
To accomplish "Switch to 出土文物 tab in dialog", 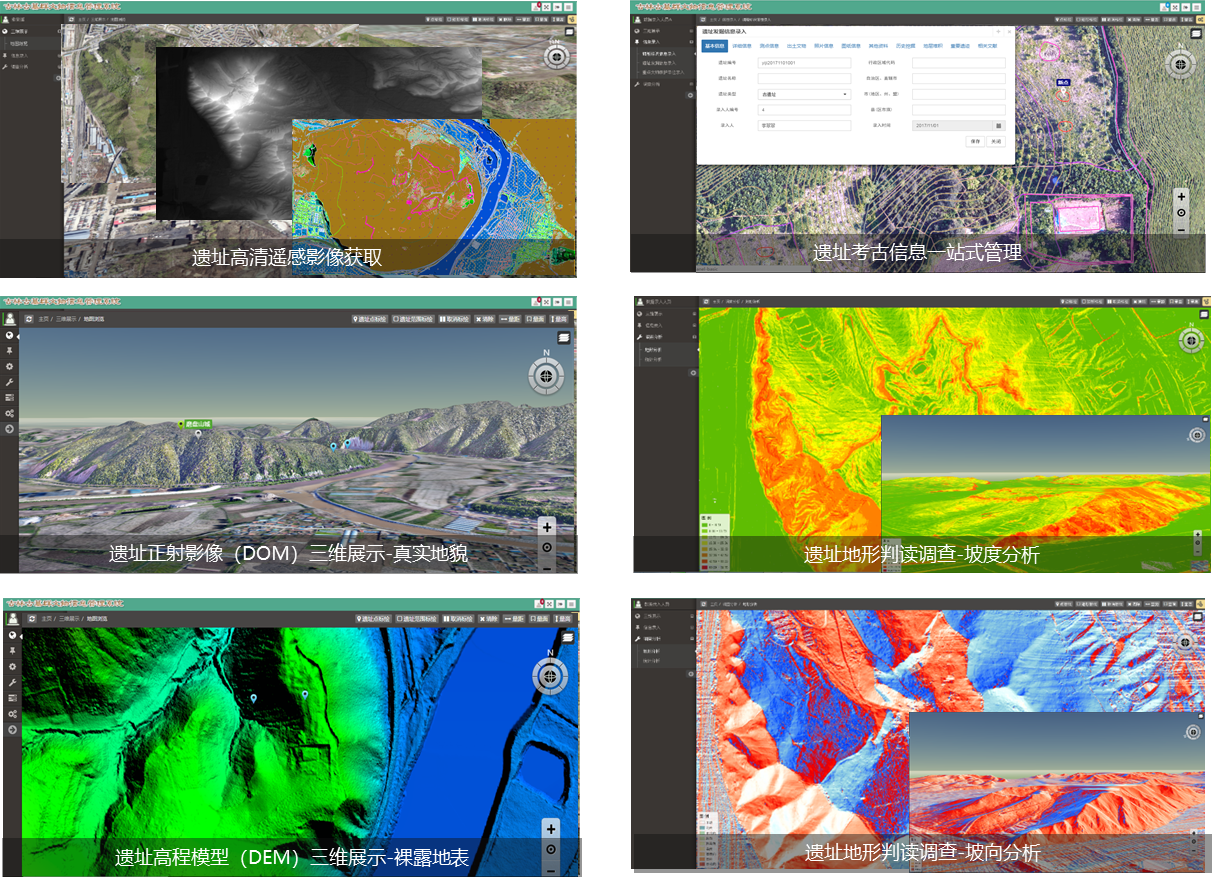I will tap(797, 46).
